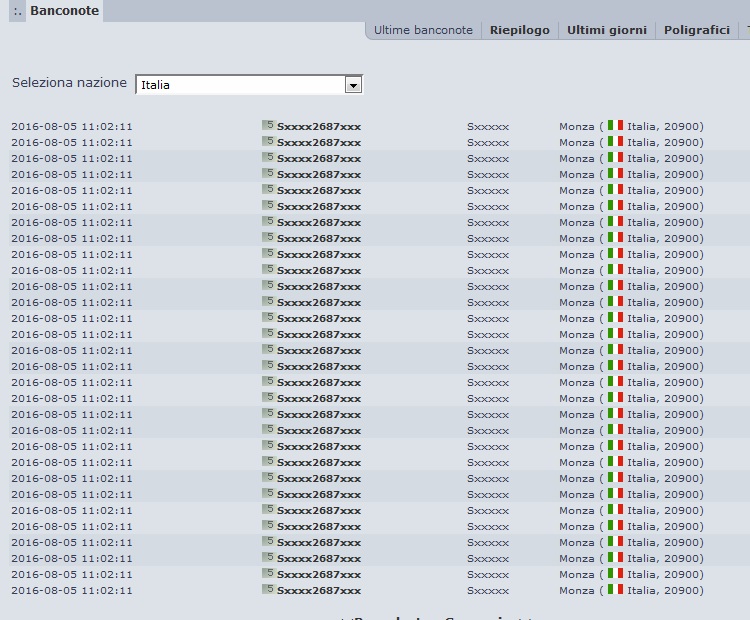Click the Italian flag icon in last row
Viewport: 750px width, 620px height.
616,589
